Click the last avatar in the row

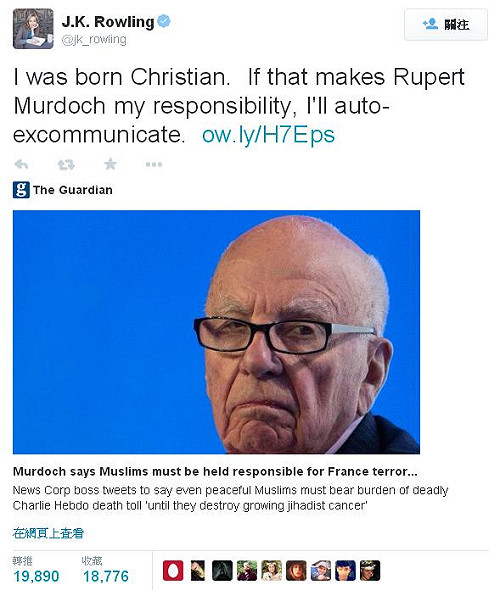click(370, 571)
